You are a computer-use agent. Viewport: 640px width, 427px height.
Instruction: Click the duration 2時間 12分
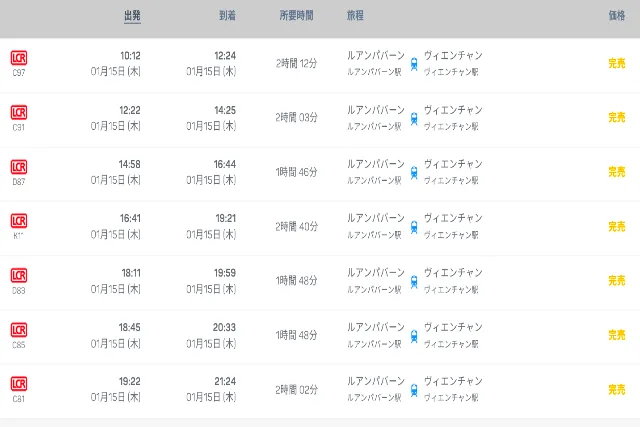coord(296,63)
